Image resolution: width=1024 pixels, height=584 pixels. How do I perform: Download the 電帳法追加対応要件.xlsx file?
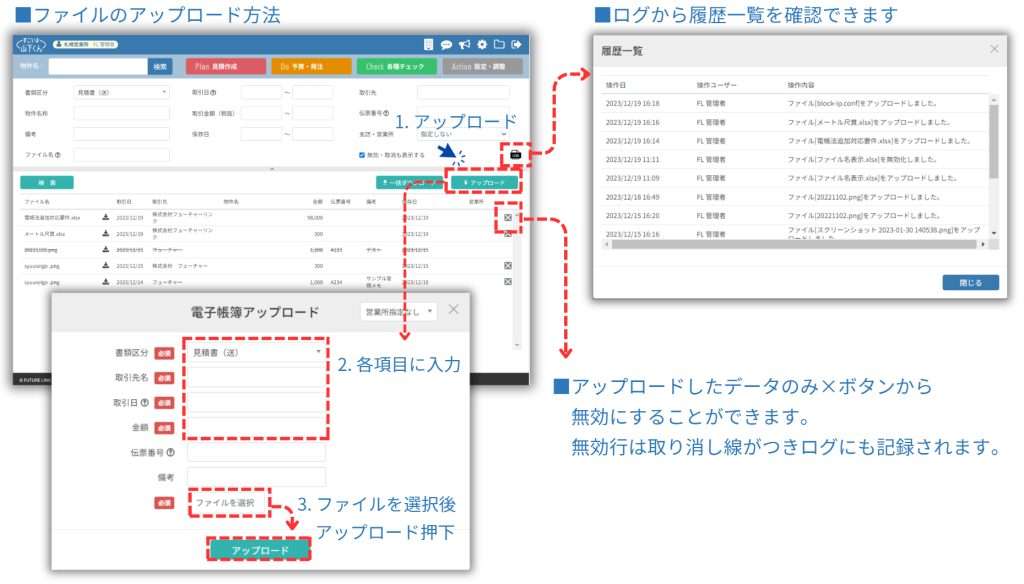click(x=105, y=218)
